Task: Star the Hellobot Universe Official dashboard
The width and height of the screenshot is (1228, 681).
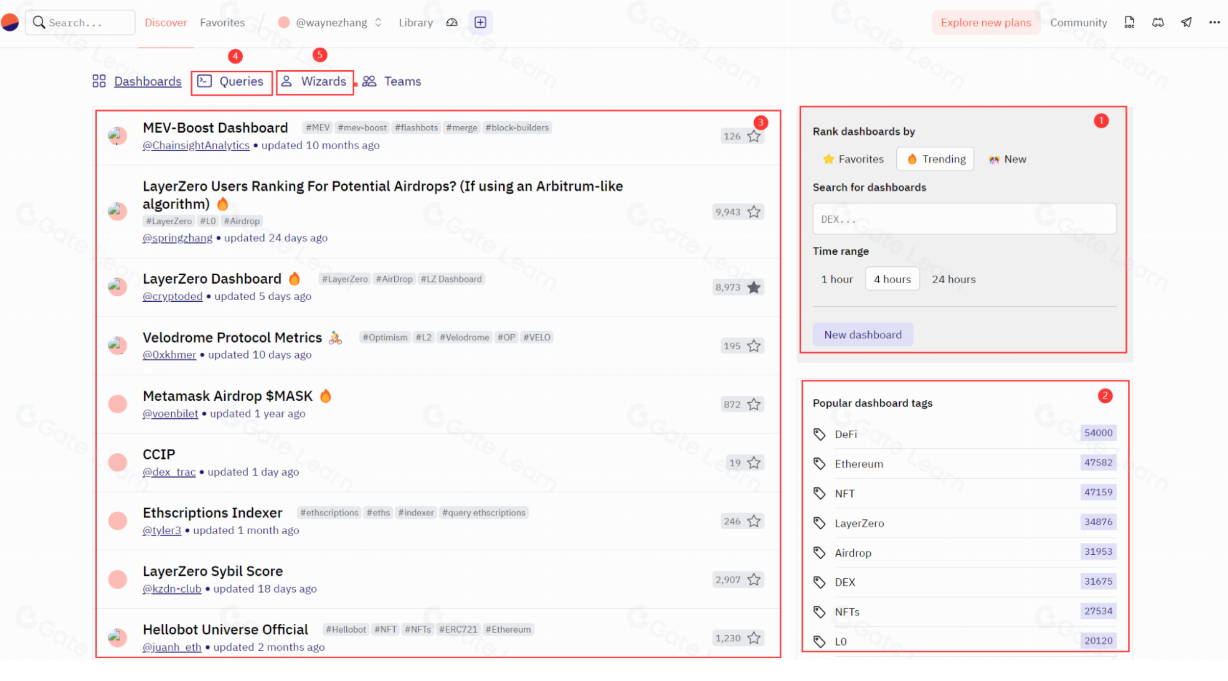Action: (x=754, y=638)
